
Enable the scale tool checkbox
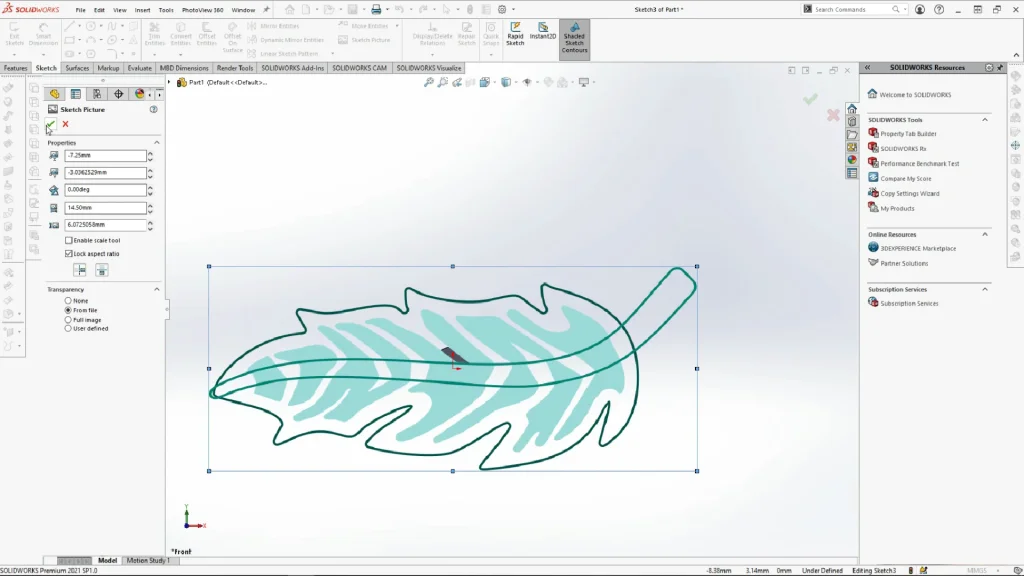point(69,240)
